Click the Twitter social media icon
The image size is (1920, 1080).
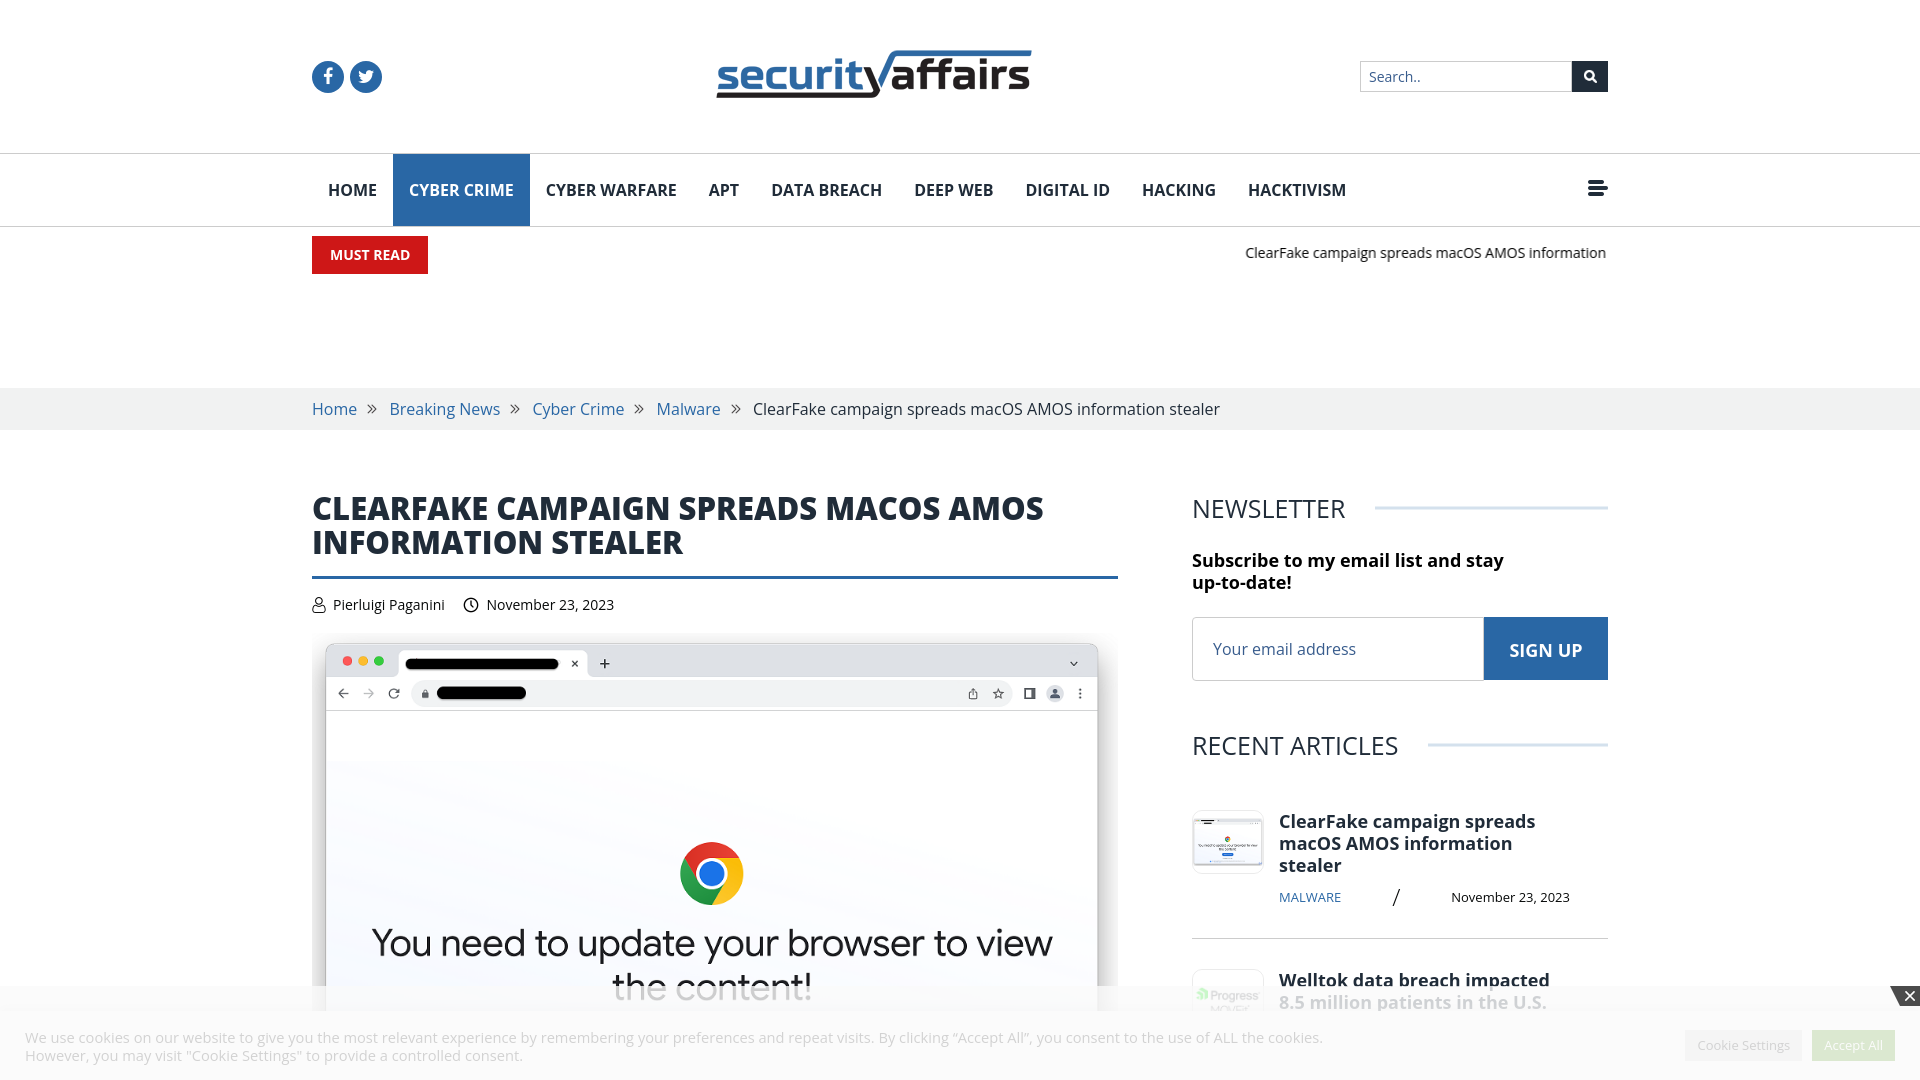(365, 76)
